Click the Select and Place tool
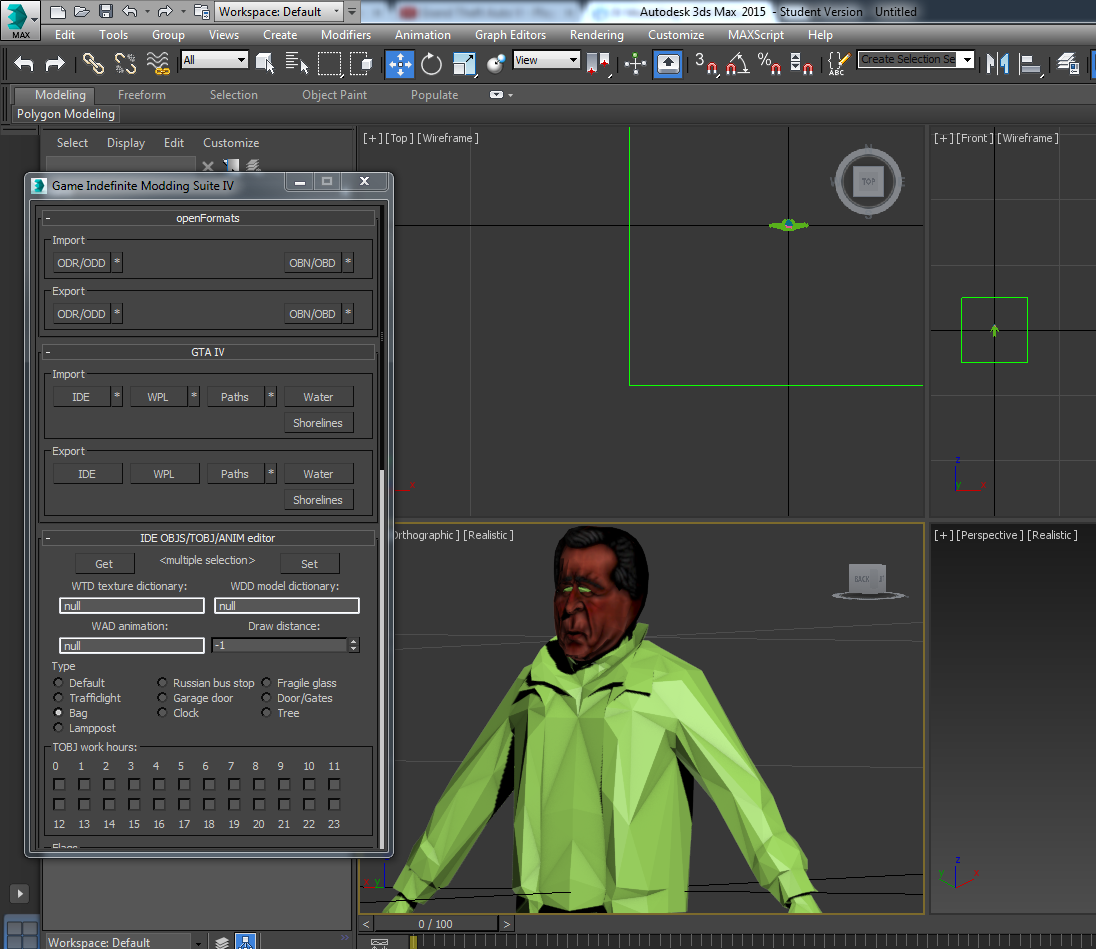 (496, 64)
